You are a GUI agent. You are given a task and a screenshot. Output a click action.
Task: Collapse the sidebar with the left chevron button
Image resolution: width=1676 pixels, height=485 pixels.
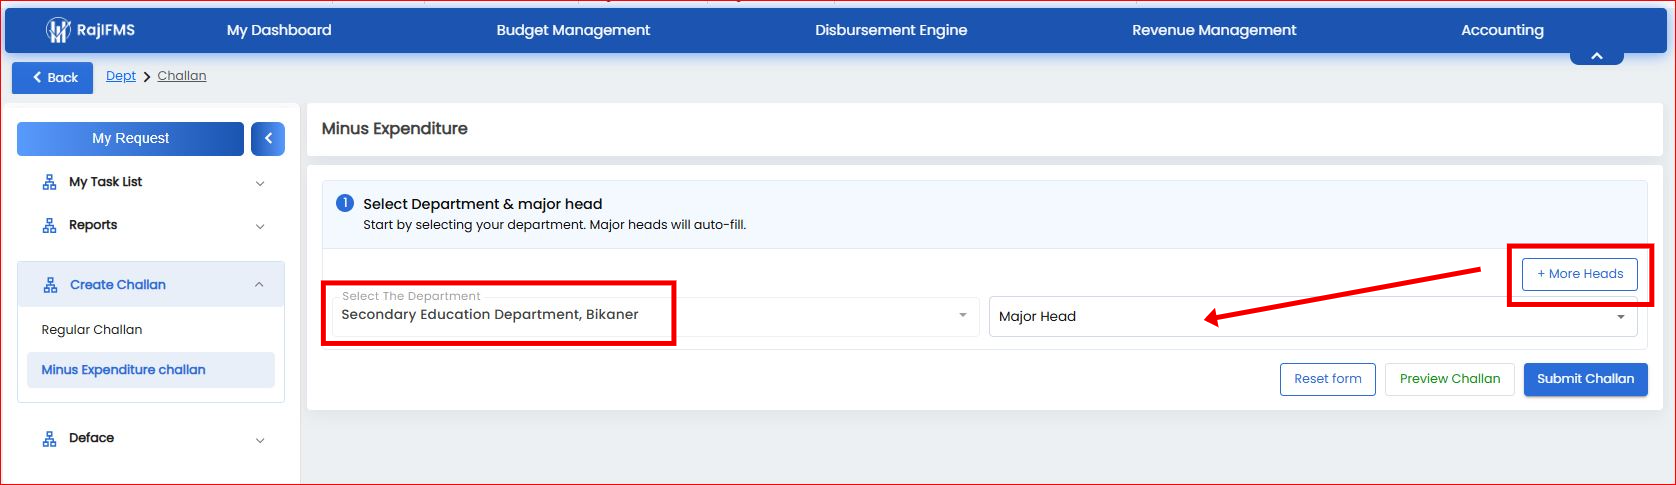(x=268, y=139)
